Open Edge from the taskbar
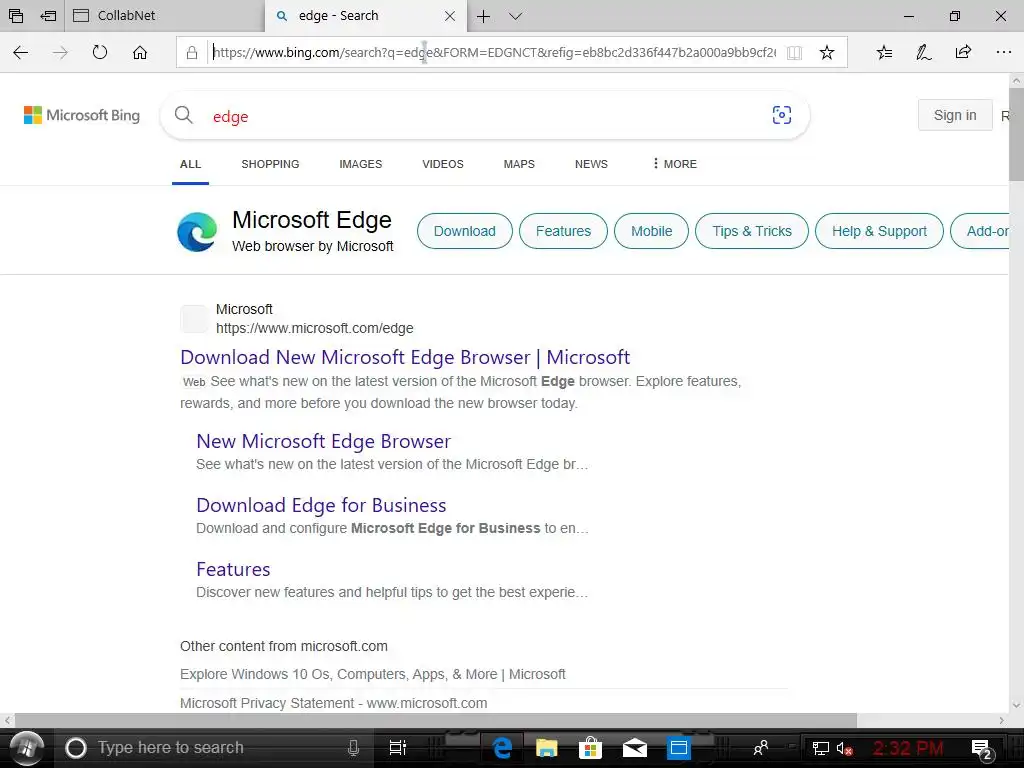The height and width of the screenshot is (768, 1024). point(502,748)
